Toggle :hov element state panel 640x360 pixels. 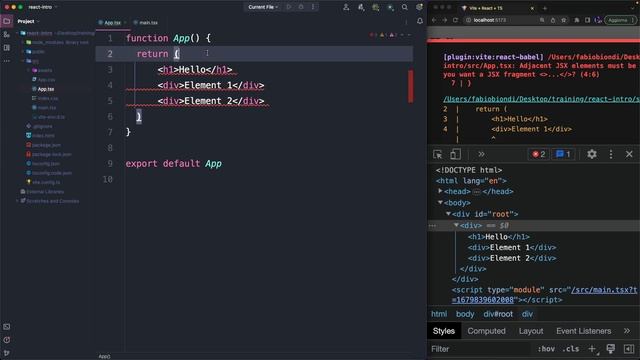pyautogui.click(x=546, y=349)
